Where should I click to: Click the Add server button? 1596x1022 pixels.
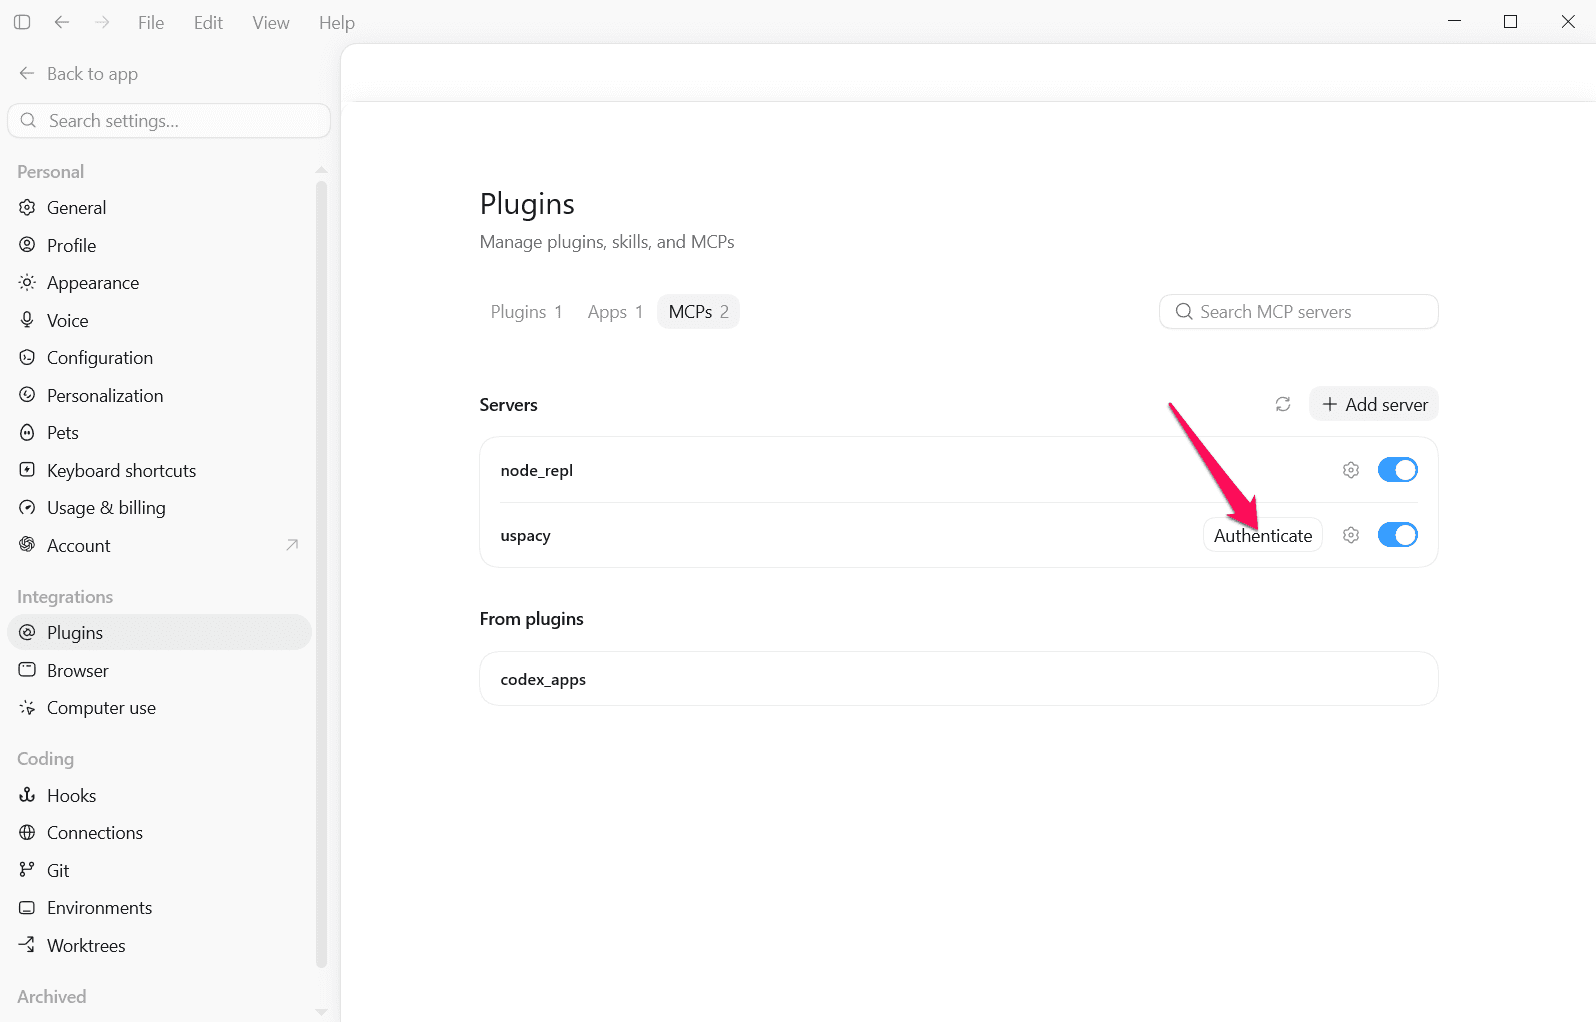tap(1374, 404)
